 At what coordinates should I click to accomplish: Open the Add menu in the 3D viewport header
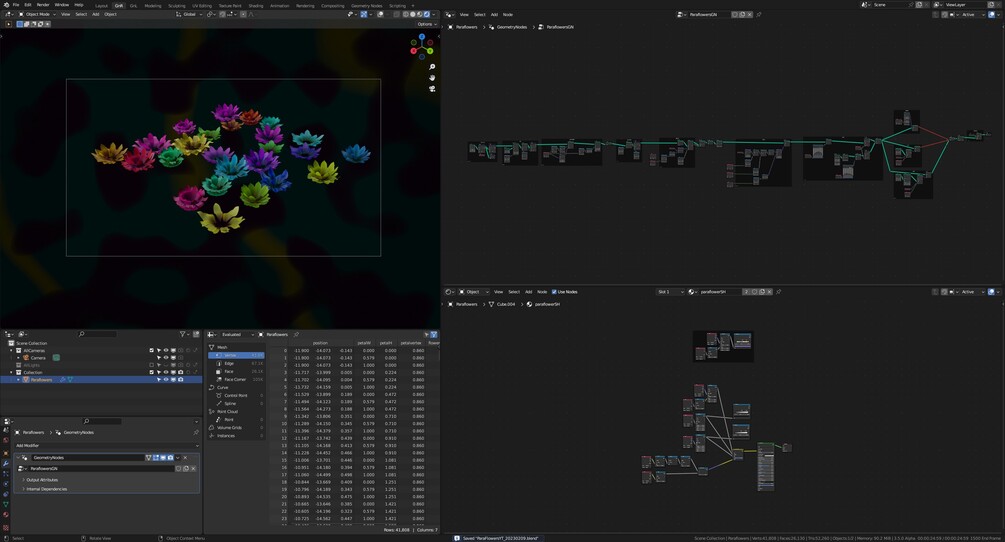96,14
